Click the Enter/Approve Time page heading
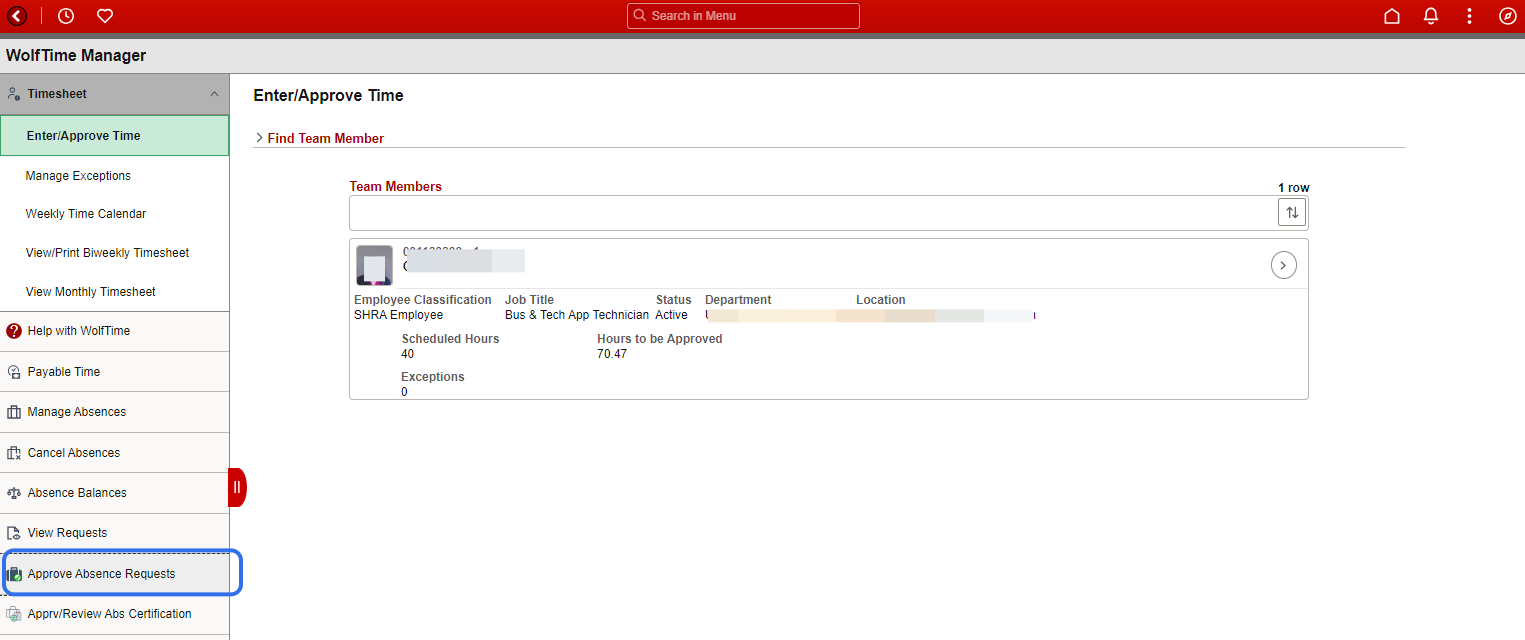 [329, 96]
